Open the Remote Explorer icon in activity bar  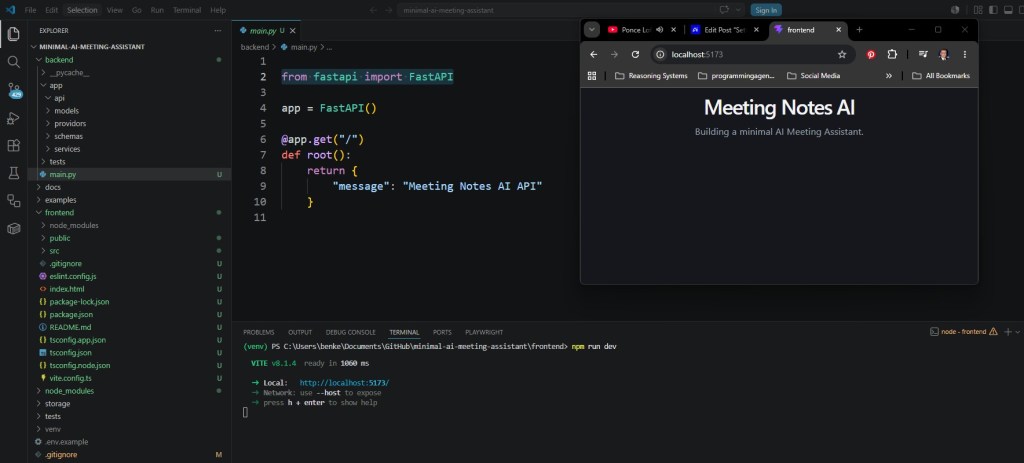click(13, 200)
